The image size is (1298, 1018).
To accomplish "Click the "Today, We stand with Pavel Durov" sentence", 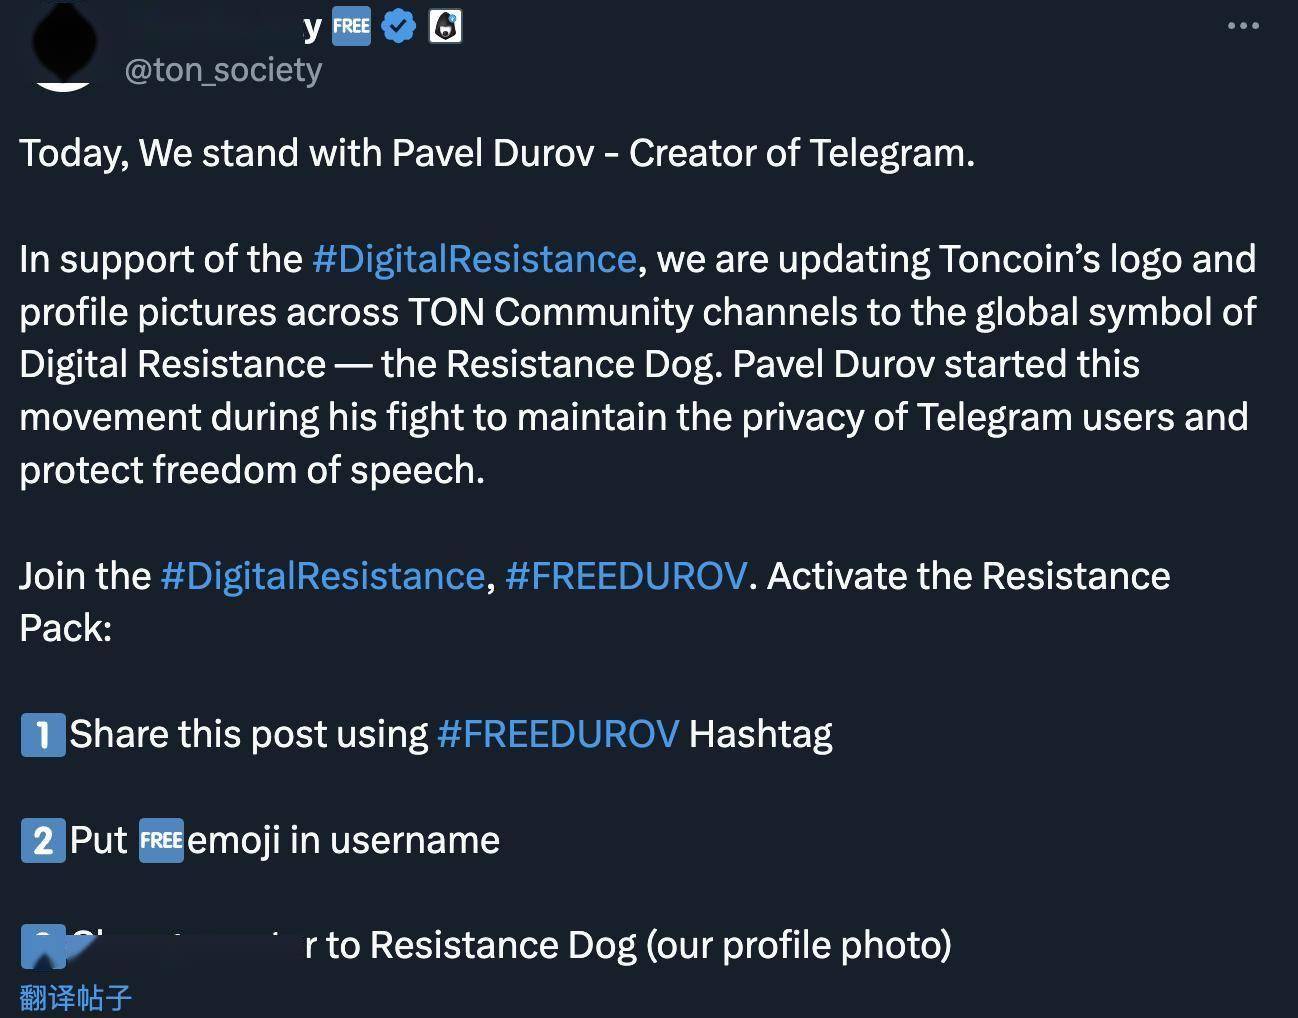I will tap(496, 153).
